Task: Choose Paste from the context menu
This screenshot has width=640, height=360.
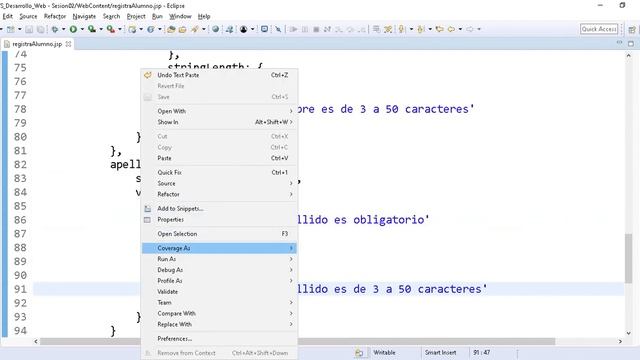Action: point(220,158)
